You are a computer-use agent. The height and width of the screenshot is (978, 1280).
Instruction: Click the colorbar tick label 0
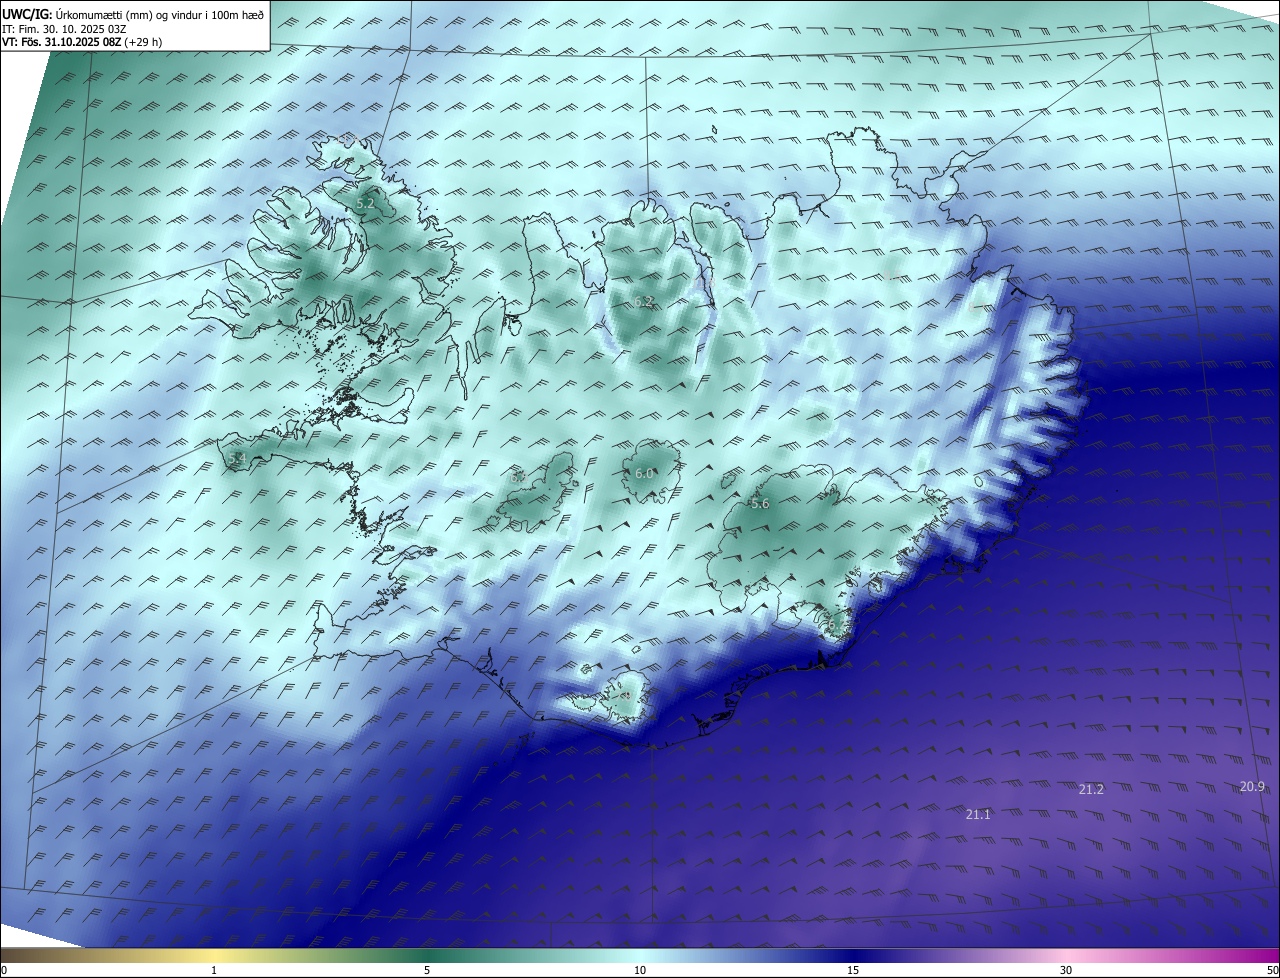coord(4,970)
